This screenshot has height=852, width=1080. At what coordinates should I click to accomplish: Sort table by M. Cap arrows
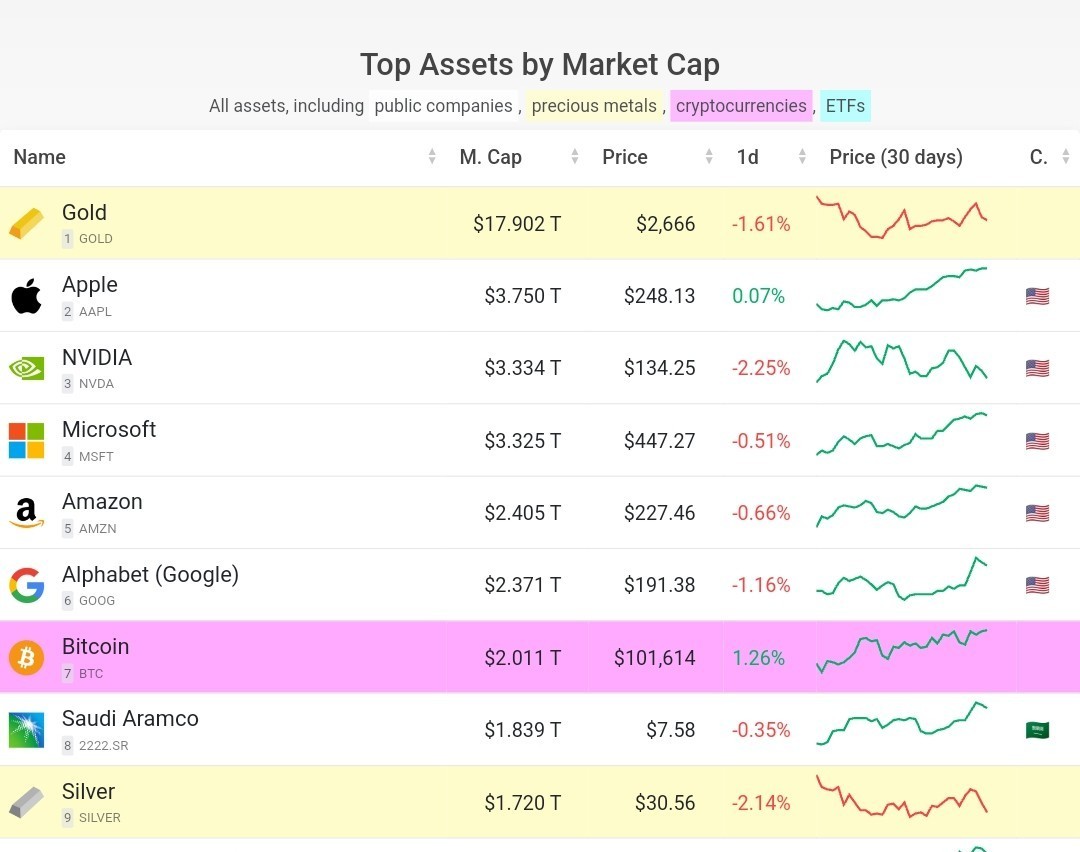[x=574, y=157]
